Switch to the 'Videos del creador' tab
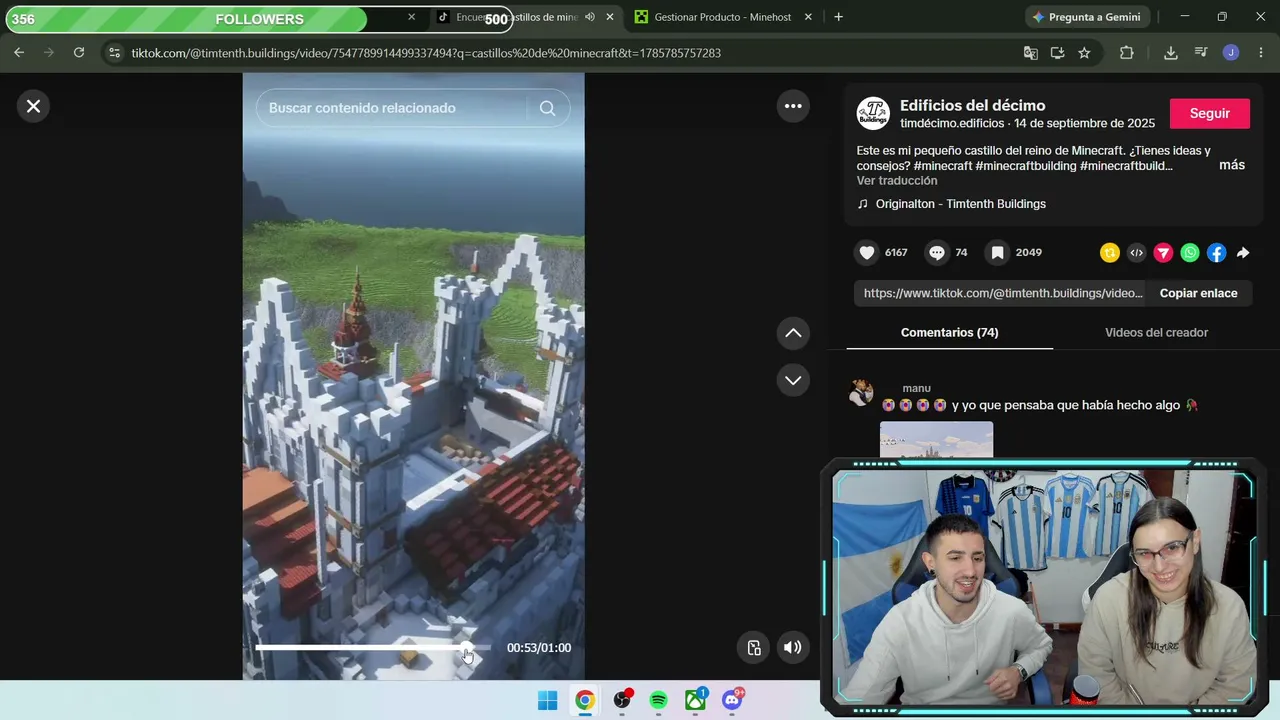1280x720 pixels. pyautogui.click(x=1157, y=332)
